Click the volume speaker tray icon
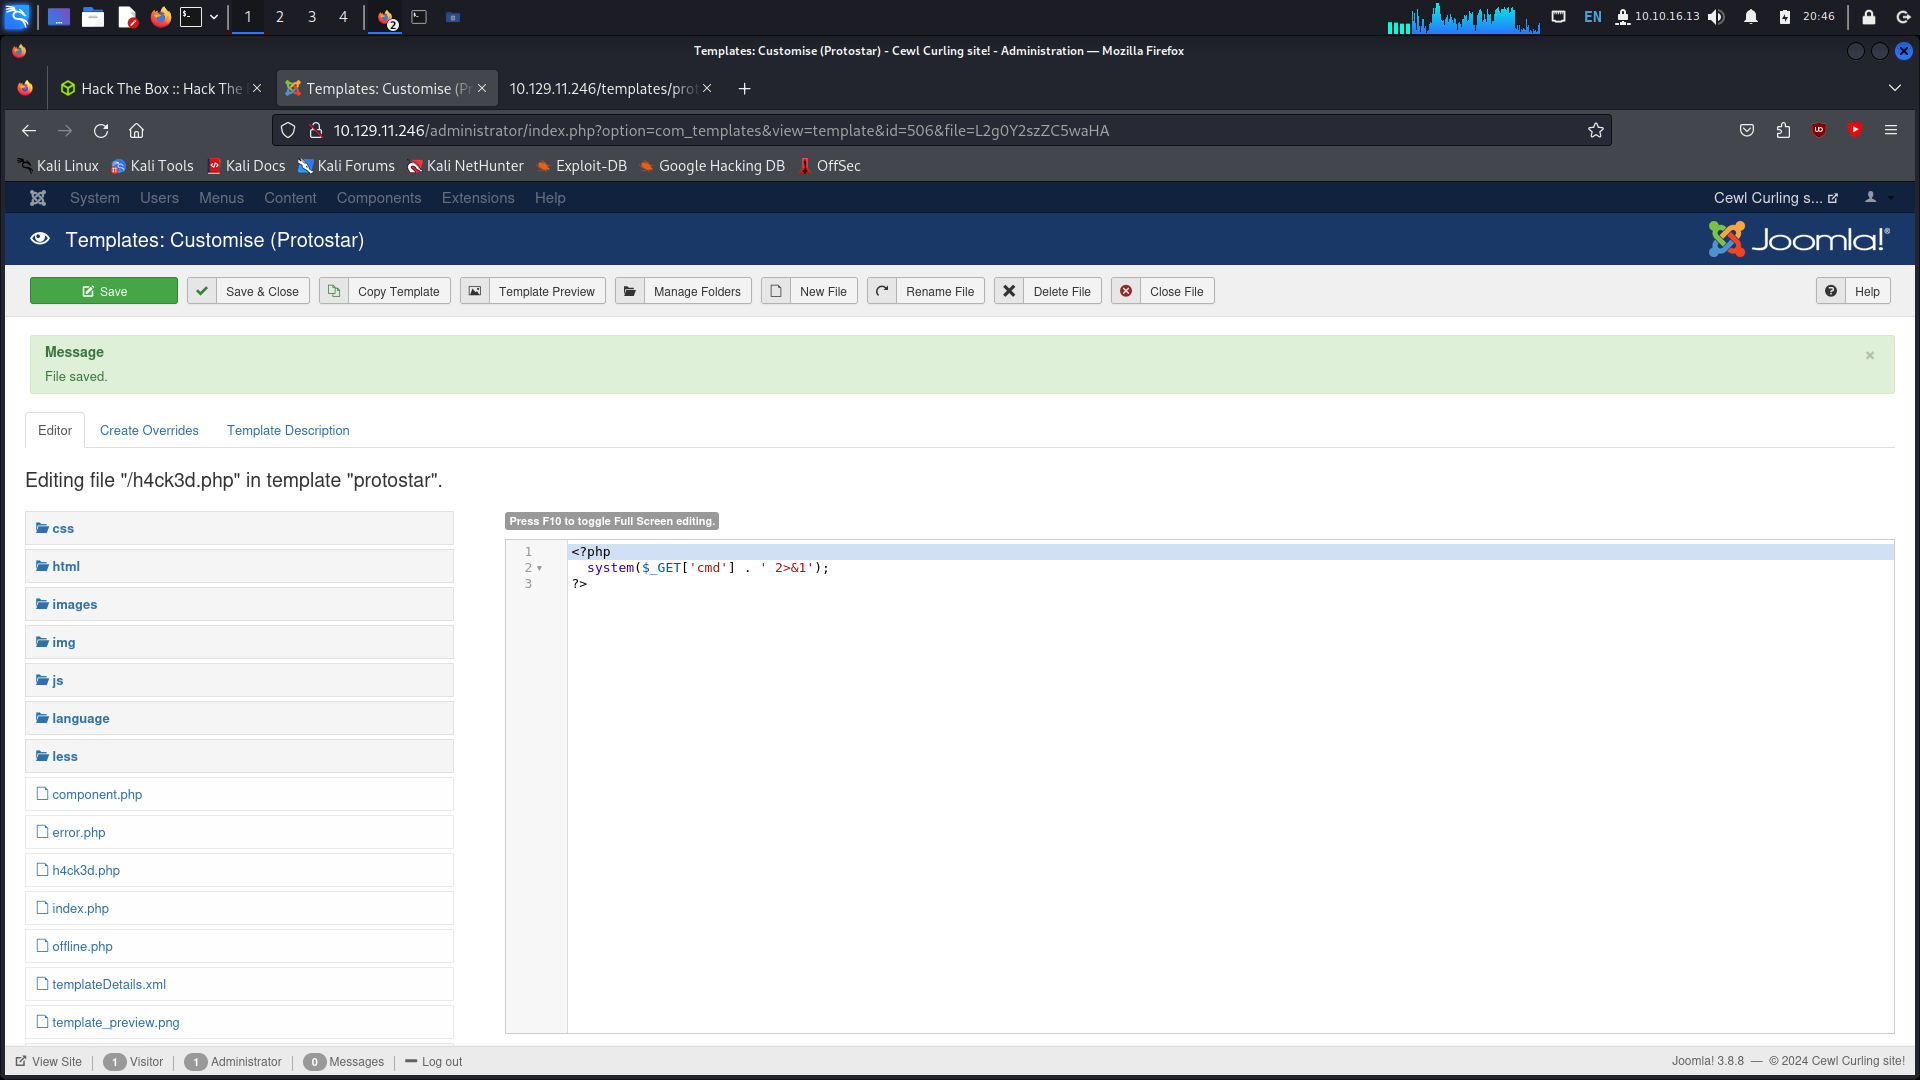This screenshot has width=1920, height=1080. point(1717,17)
